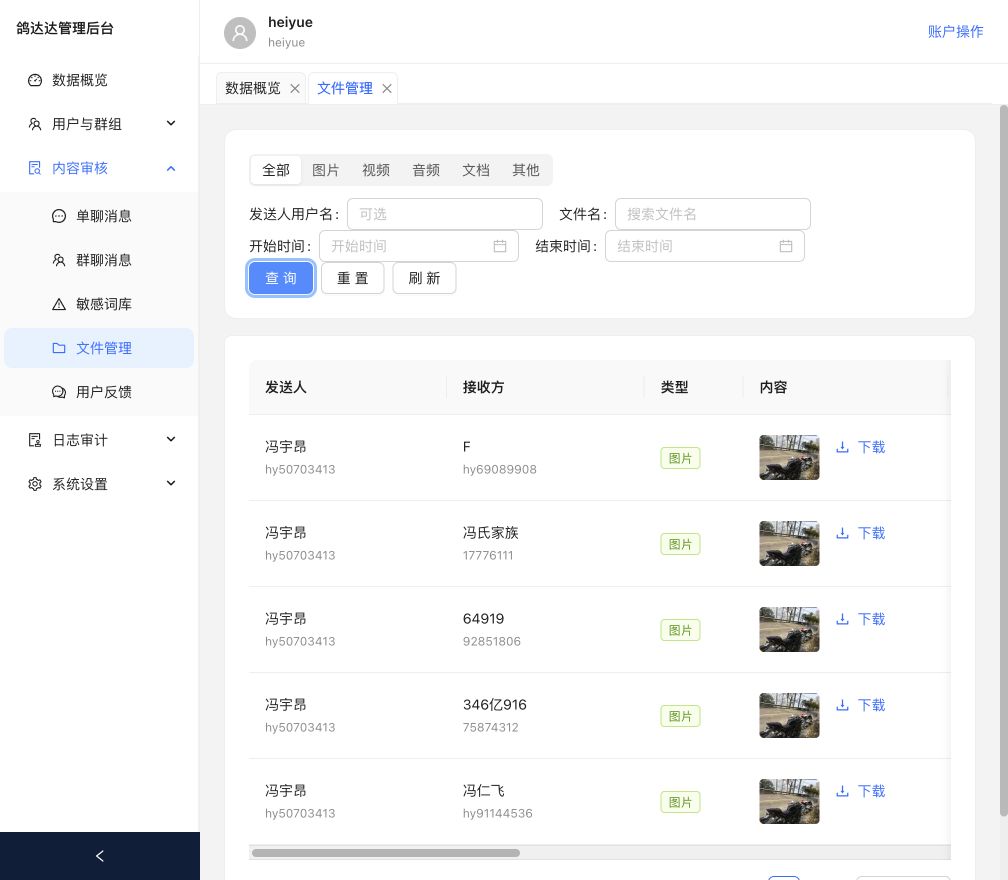
Task: Filter files by 图片 type
Action: pyautogui.click(x=325, y=170)
